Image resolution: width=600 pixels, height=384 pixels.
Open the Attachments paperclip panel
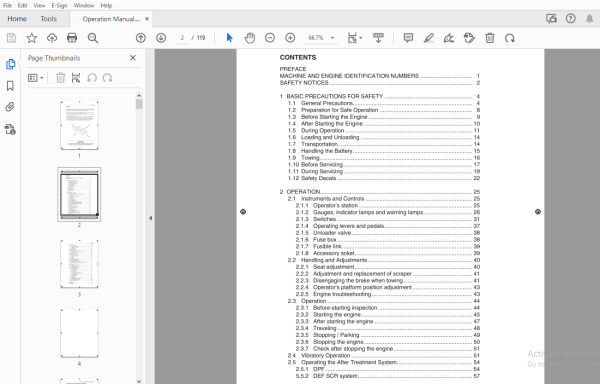click(10, 107)
